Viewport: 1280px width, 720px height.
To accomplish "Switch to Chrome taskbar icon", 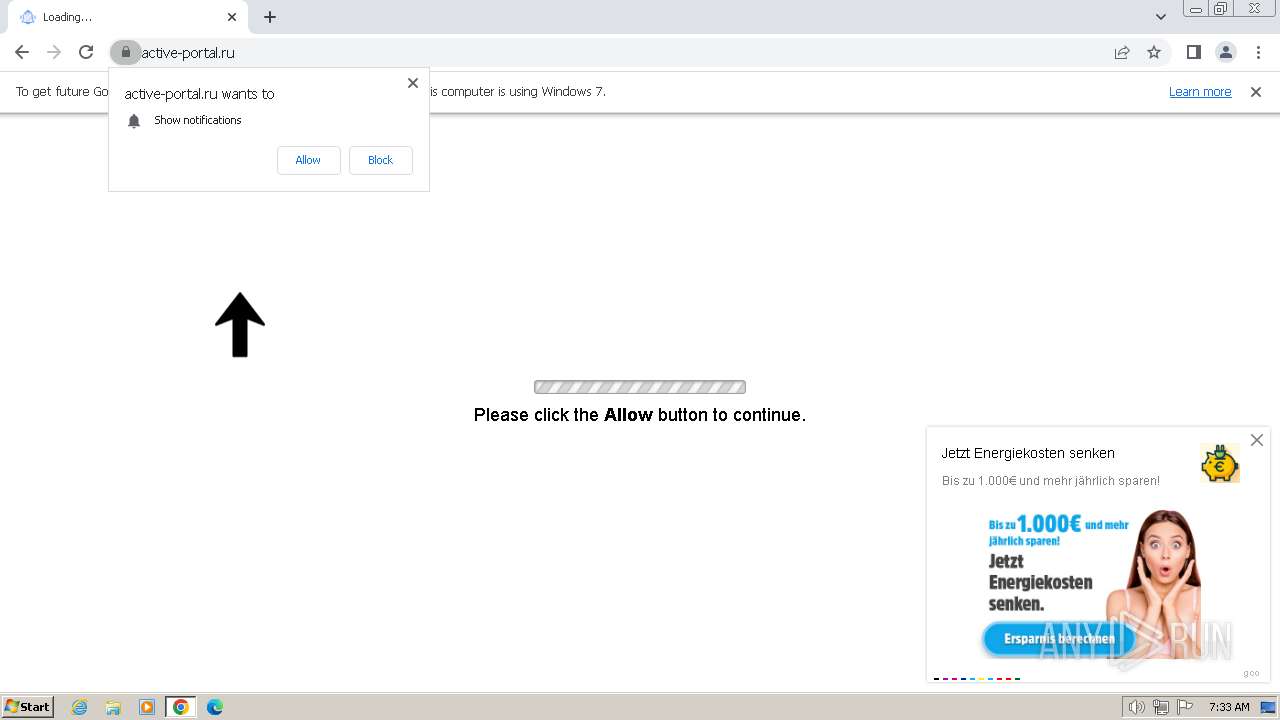I will (x=181, y=707).
